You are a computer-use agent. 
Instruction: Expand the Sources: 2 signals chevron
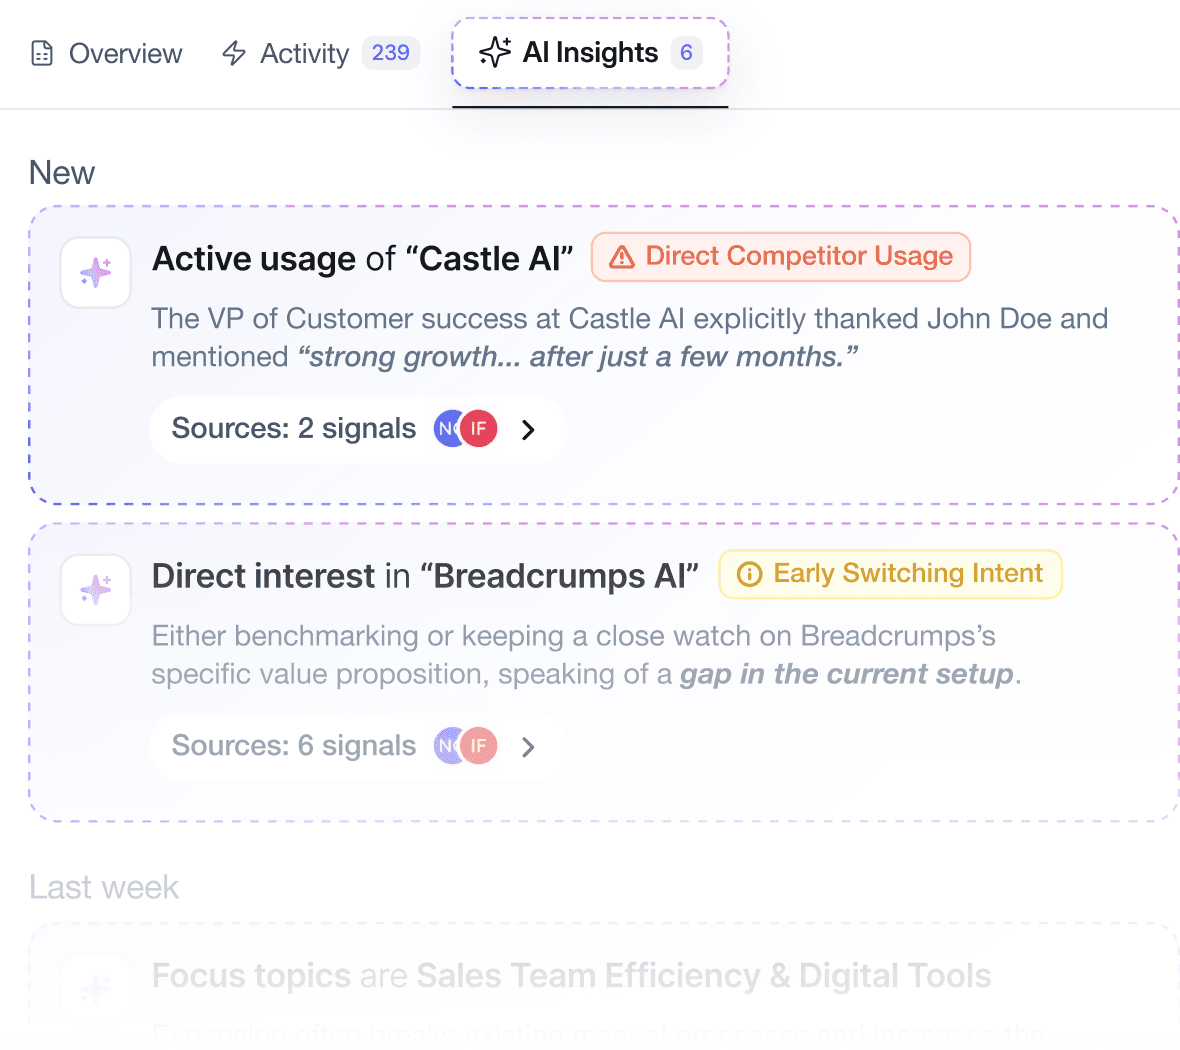click(529, 430)
